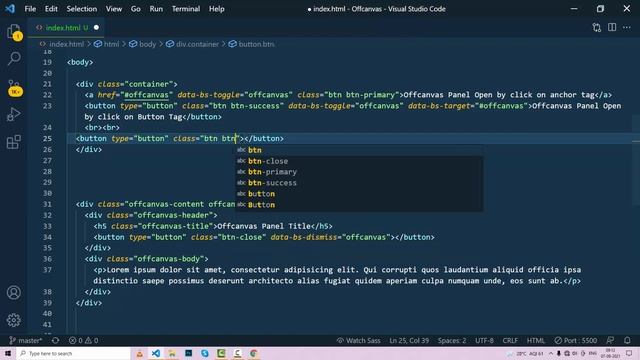Click the feedback icon in status bar
Screen dimensions: 640x360
click(x=610, y=340)
